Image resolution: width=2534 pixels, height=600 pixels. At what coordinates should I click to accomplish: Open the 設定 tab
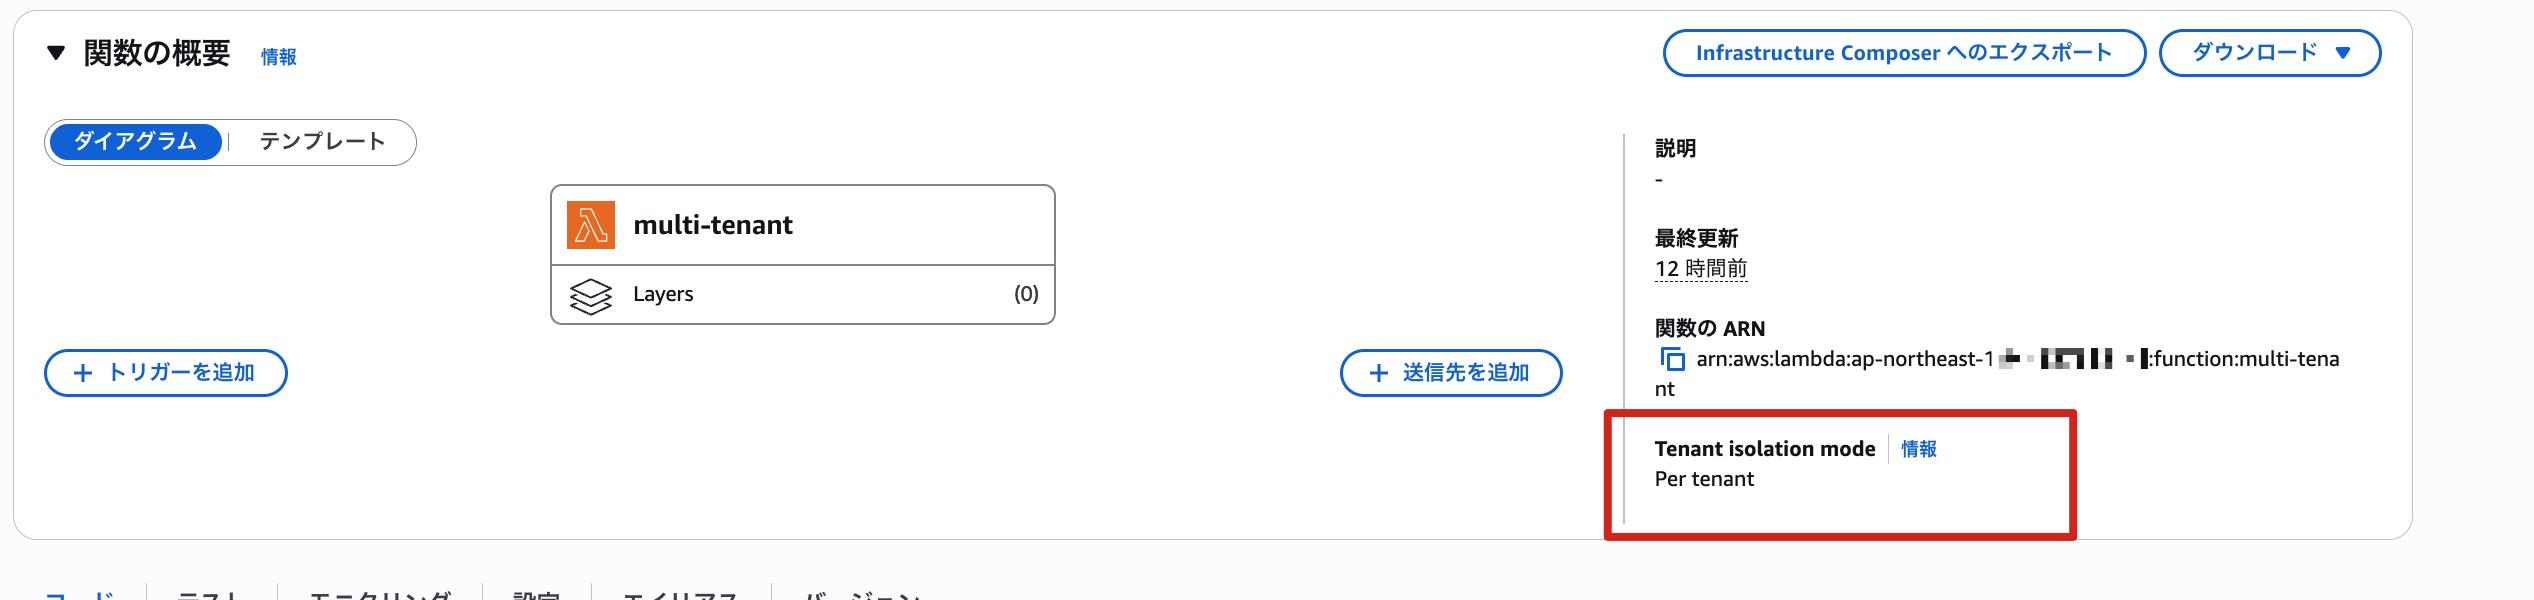(537, 594)
